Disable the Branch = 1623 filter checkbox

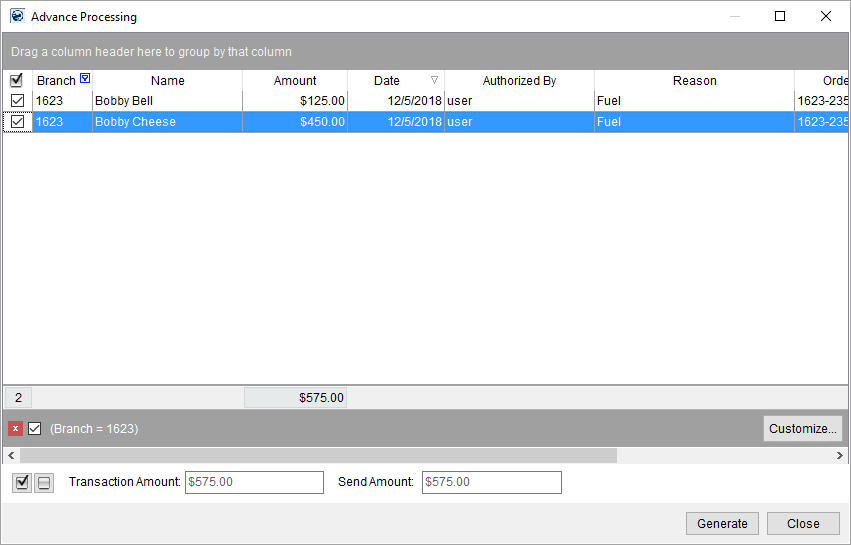point(35,429)
